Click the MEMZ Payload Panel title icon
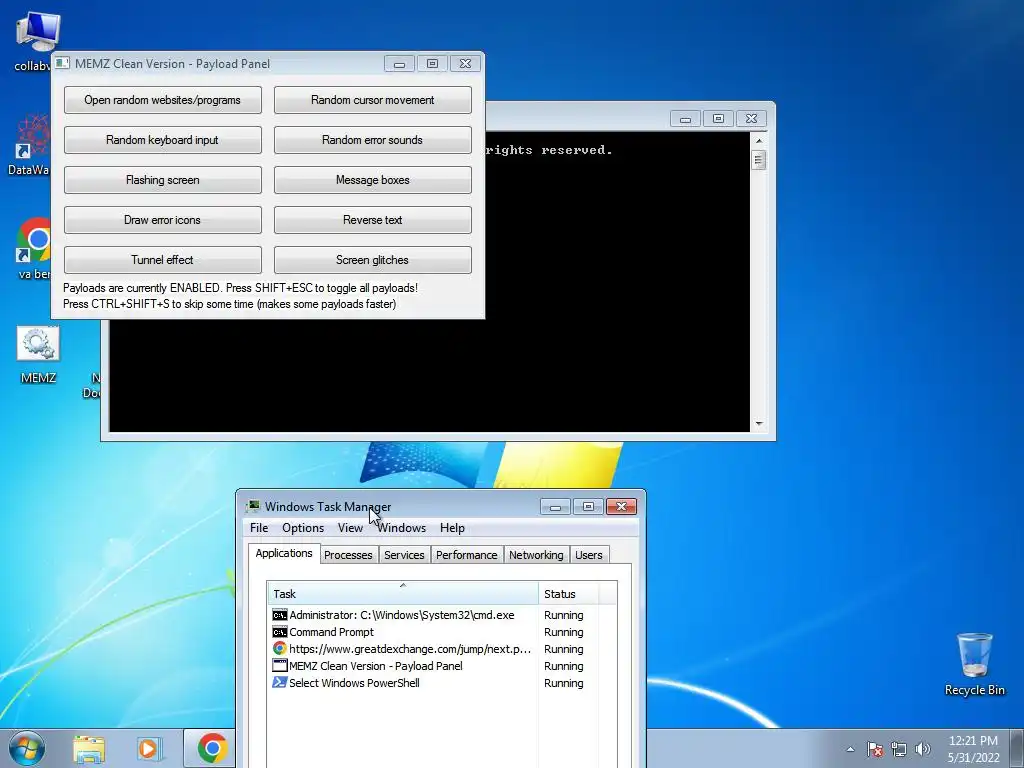 [x=63, y=63]
